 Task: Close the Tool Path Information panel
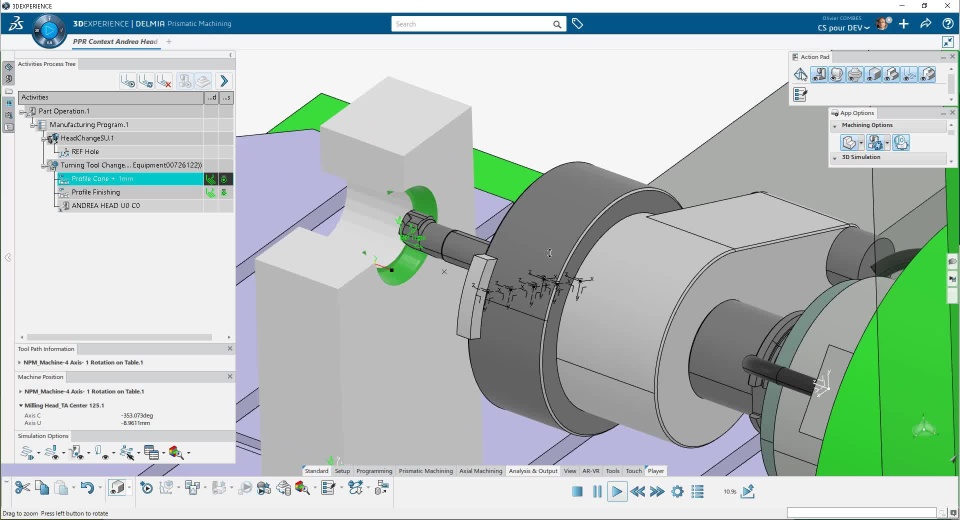[230, 349]
